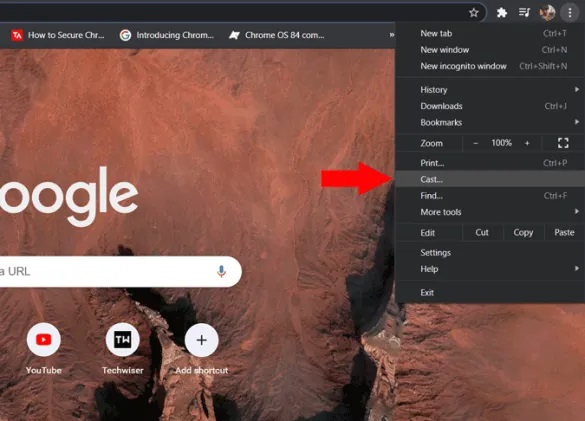585x421 pixels.
Task: Expand the Bookmarks submenu
Action: (x=490, y=122)
